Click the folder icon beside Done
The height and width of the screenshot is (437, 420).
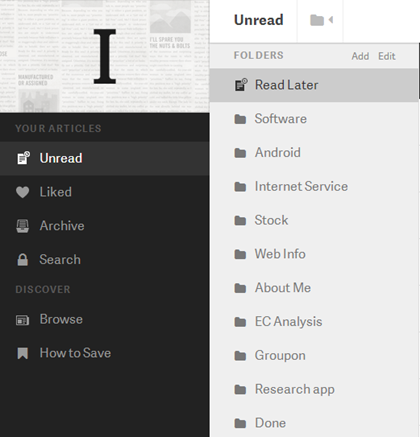click(240, 423)
